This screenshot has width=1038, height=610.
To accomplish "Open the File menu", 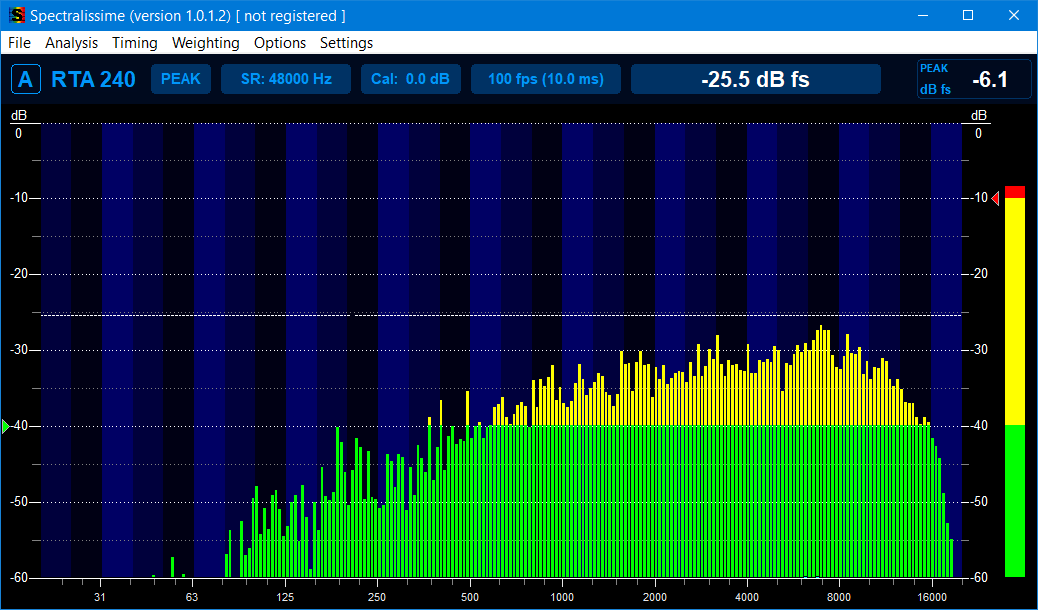I will (19, 43).
